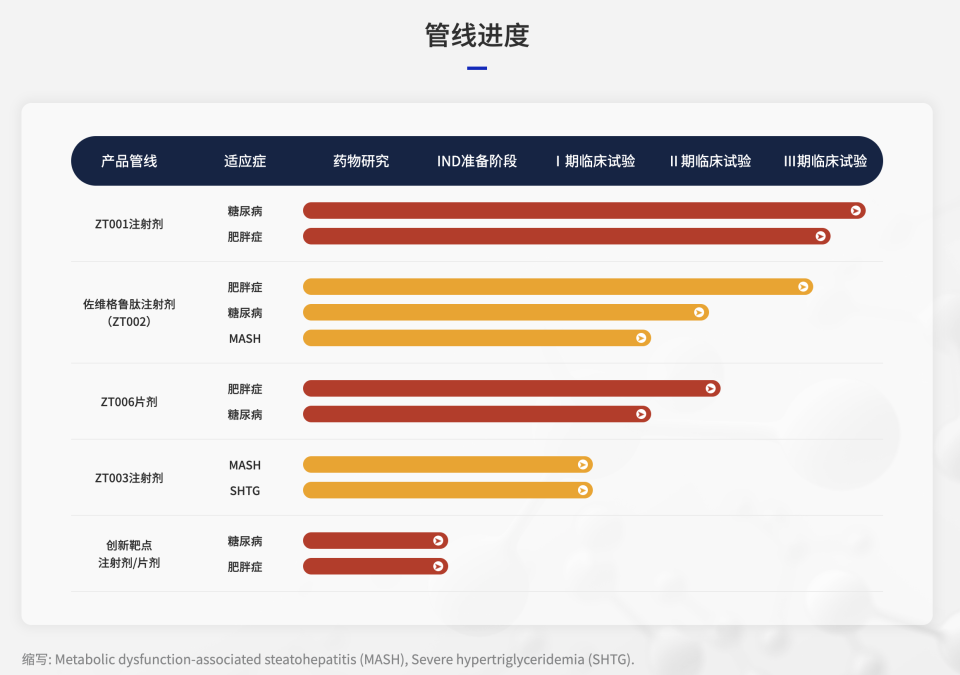Click the arrow icon on ZT002 MASH bar

pyautogui.click(x=640, y=338)
